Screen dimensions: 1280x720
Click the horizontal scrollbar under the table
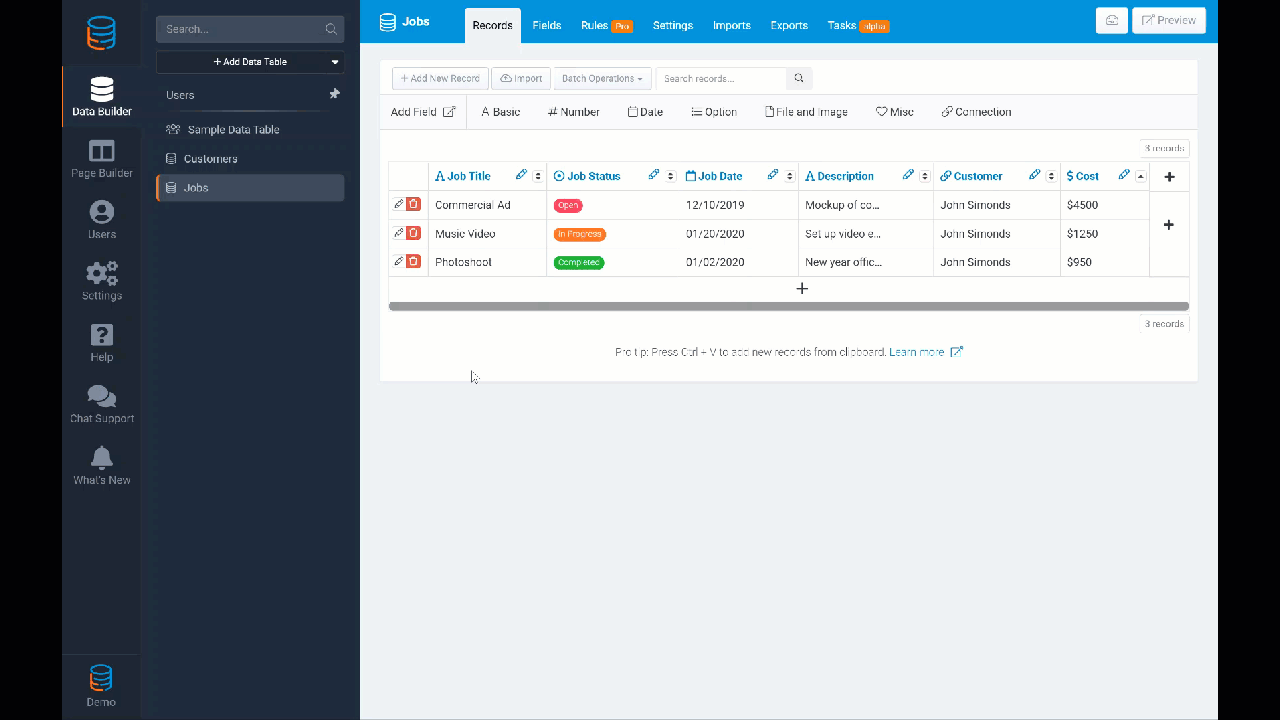coord(789,306)
